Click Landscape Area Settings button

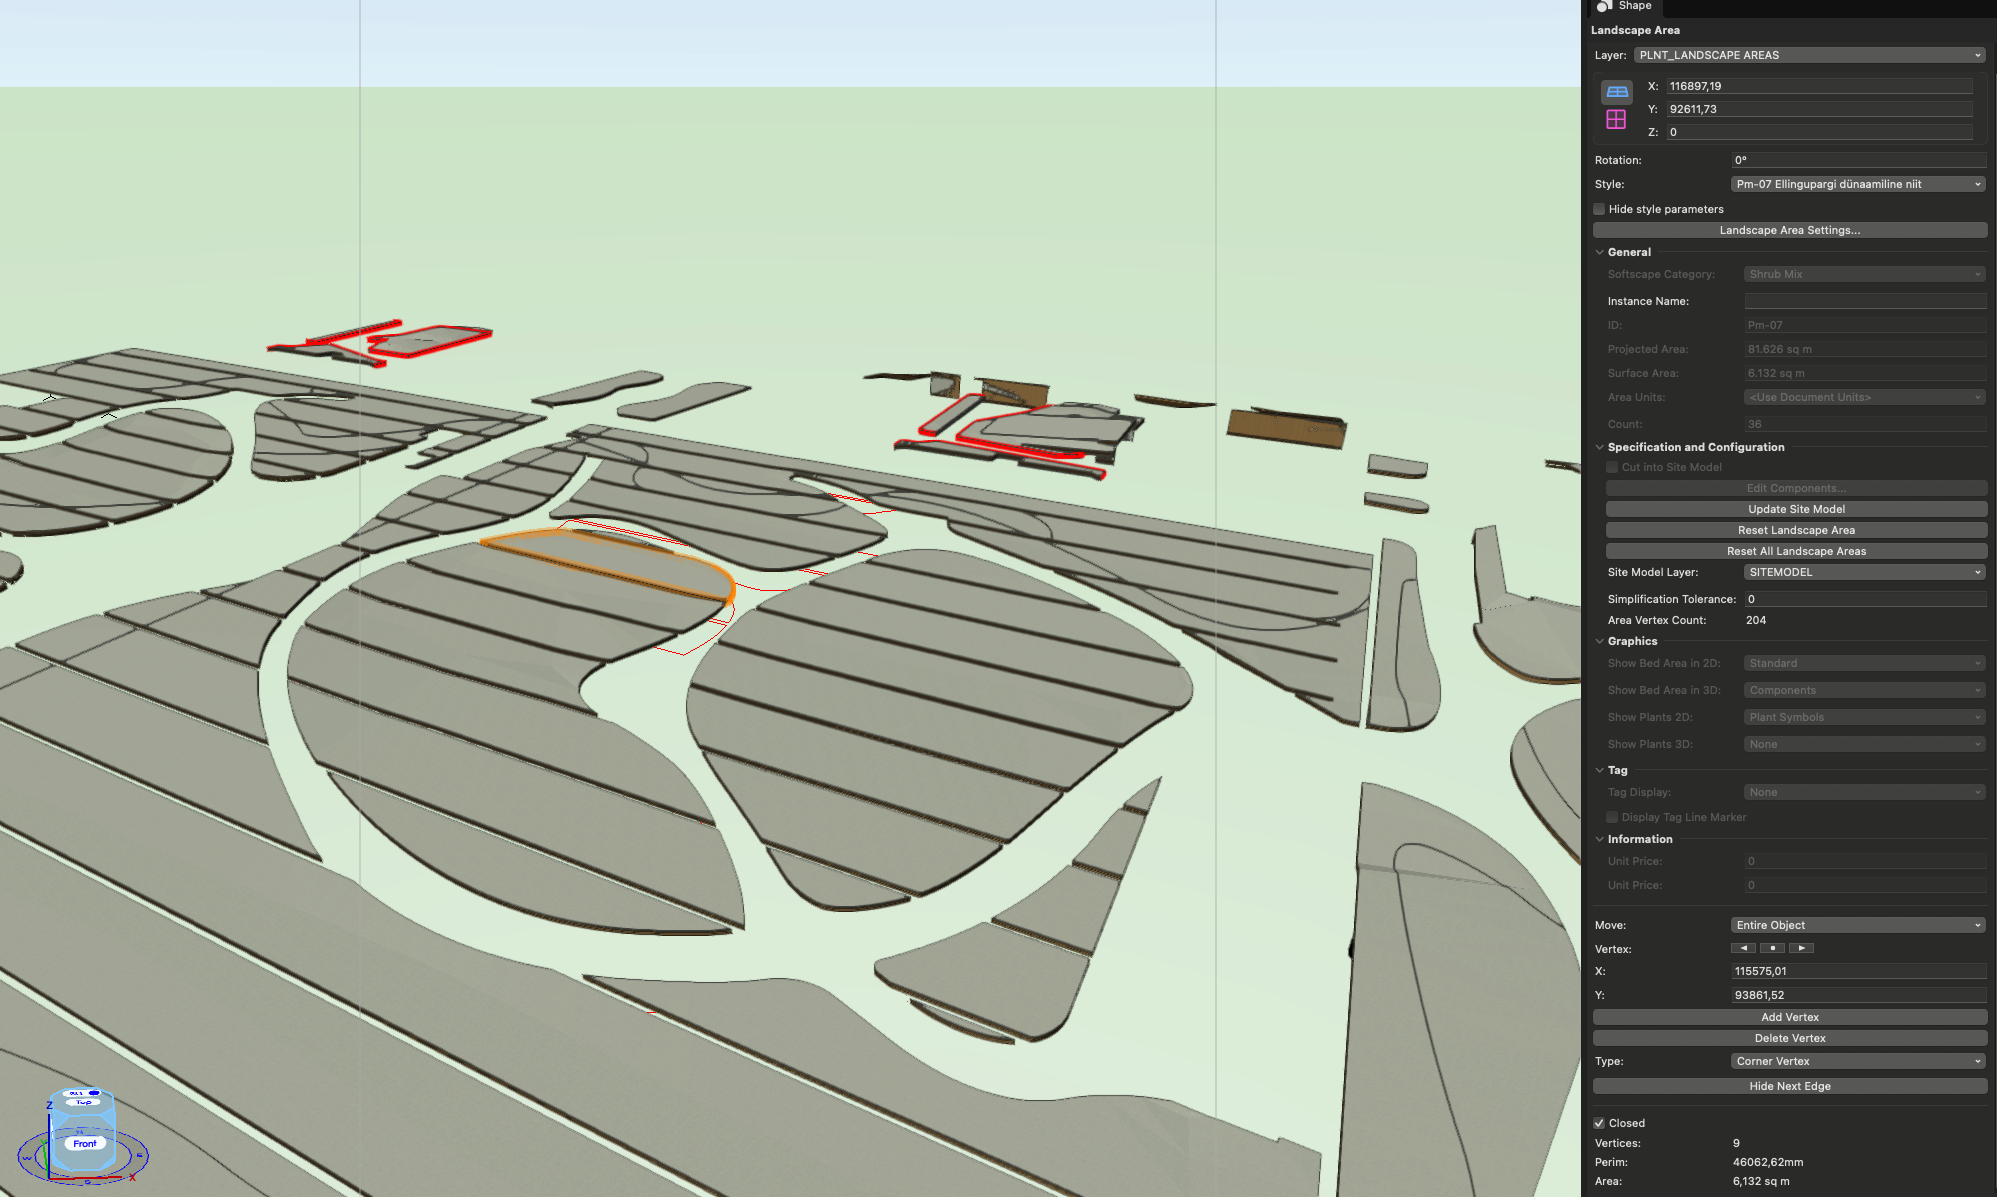click(1789, 230)
